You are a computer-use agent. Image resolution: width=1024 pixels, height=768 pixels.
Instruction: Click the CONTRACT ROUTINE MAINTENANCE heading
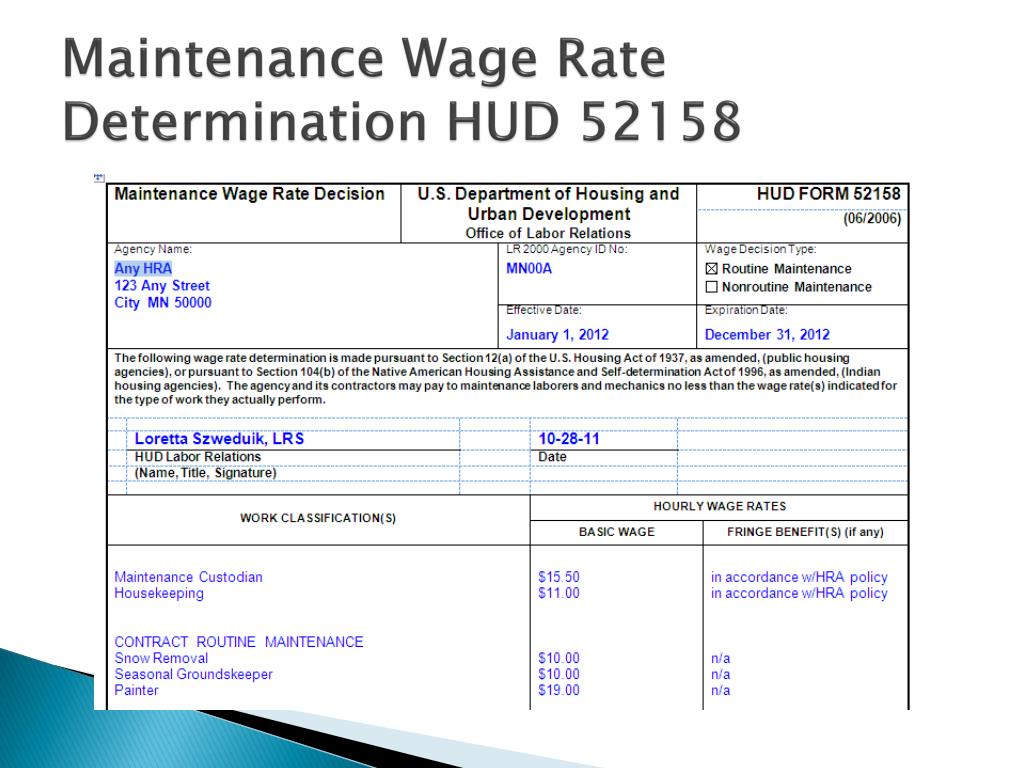tap(238, 642)
